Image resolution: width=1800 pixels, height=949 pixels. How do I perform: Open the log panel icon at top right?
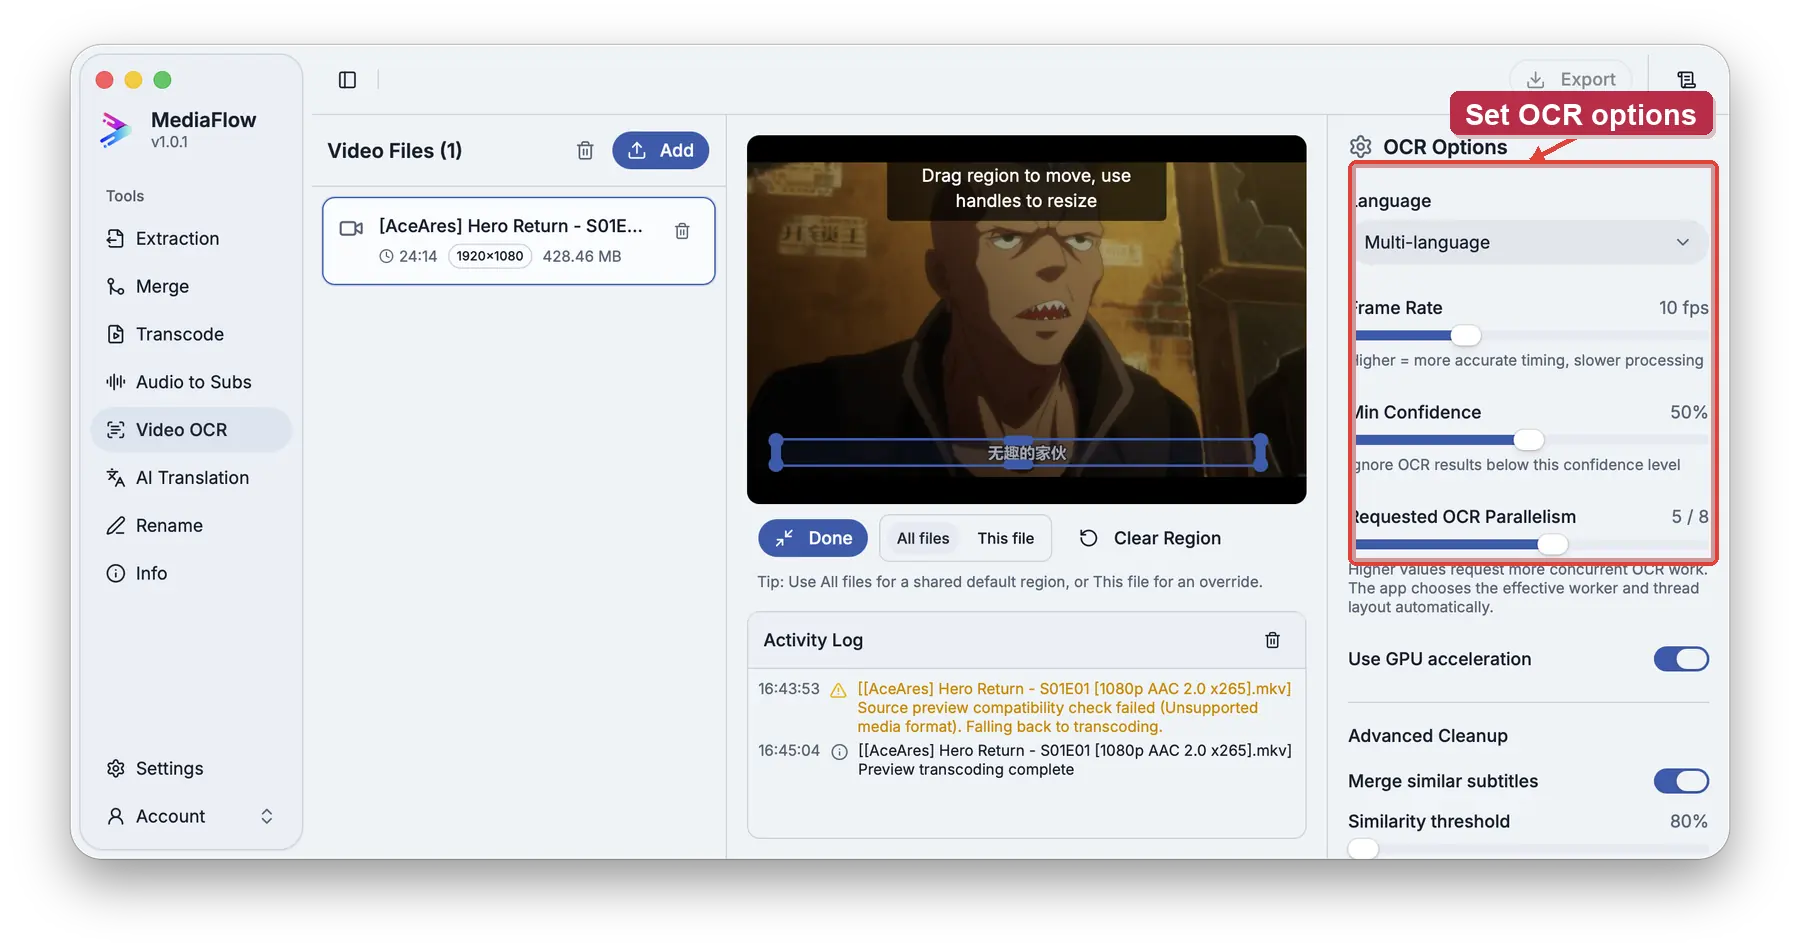coord(1686,79)
